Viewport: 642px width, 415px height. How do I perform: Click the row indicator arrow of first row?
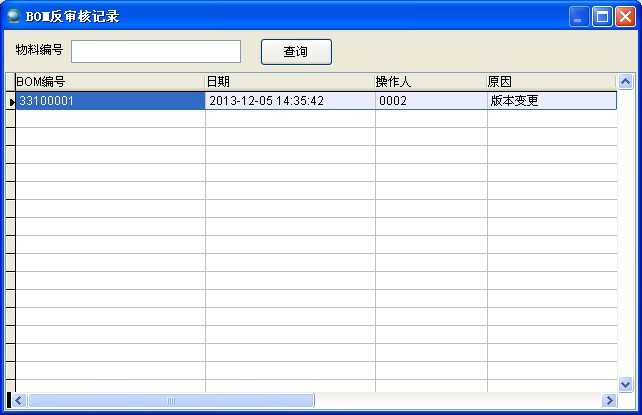click(11, 101)
